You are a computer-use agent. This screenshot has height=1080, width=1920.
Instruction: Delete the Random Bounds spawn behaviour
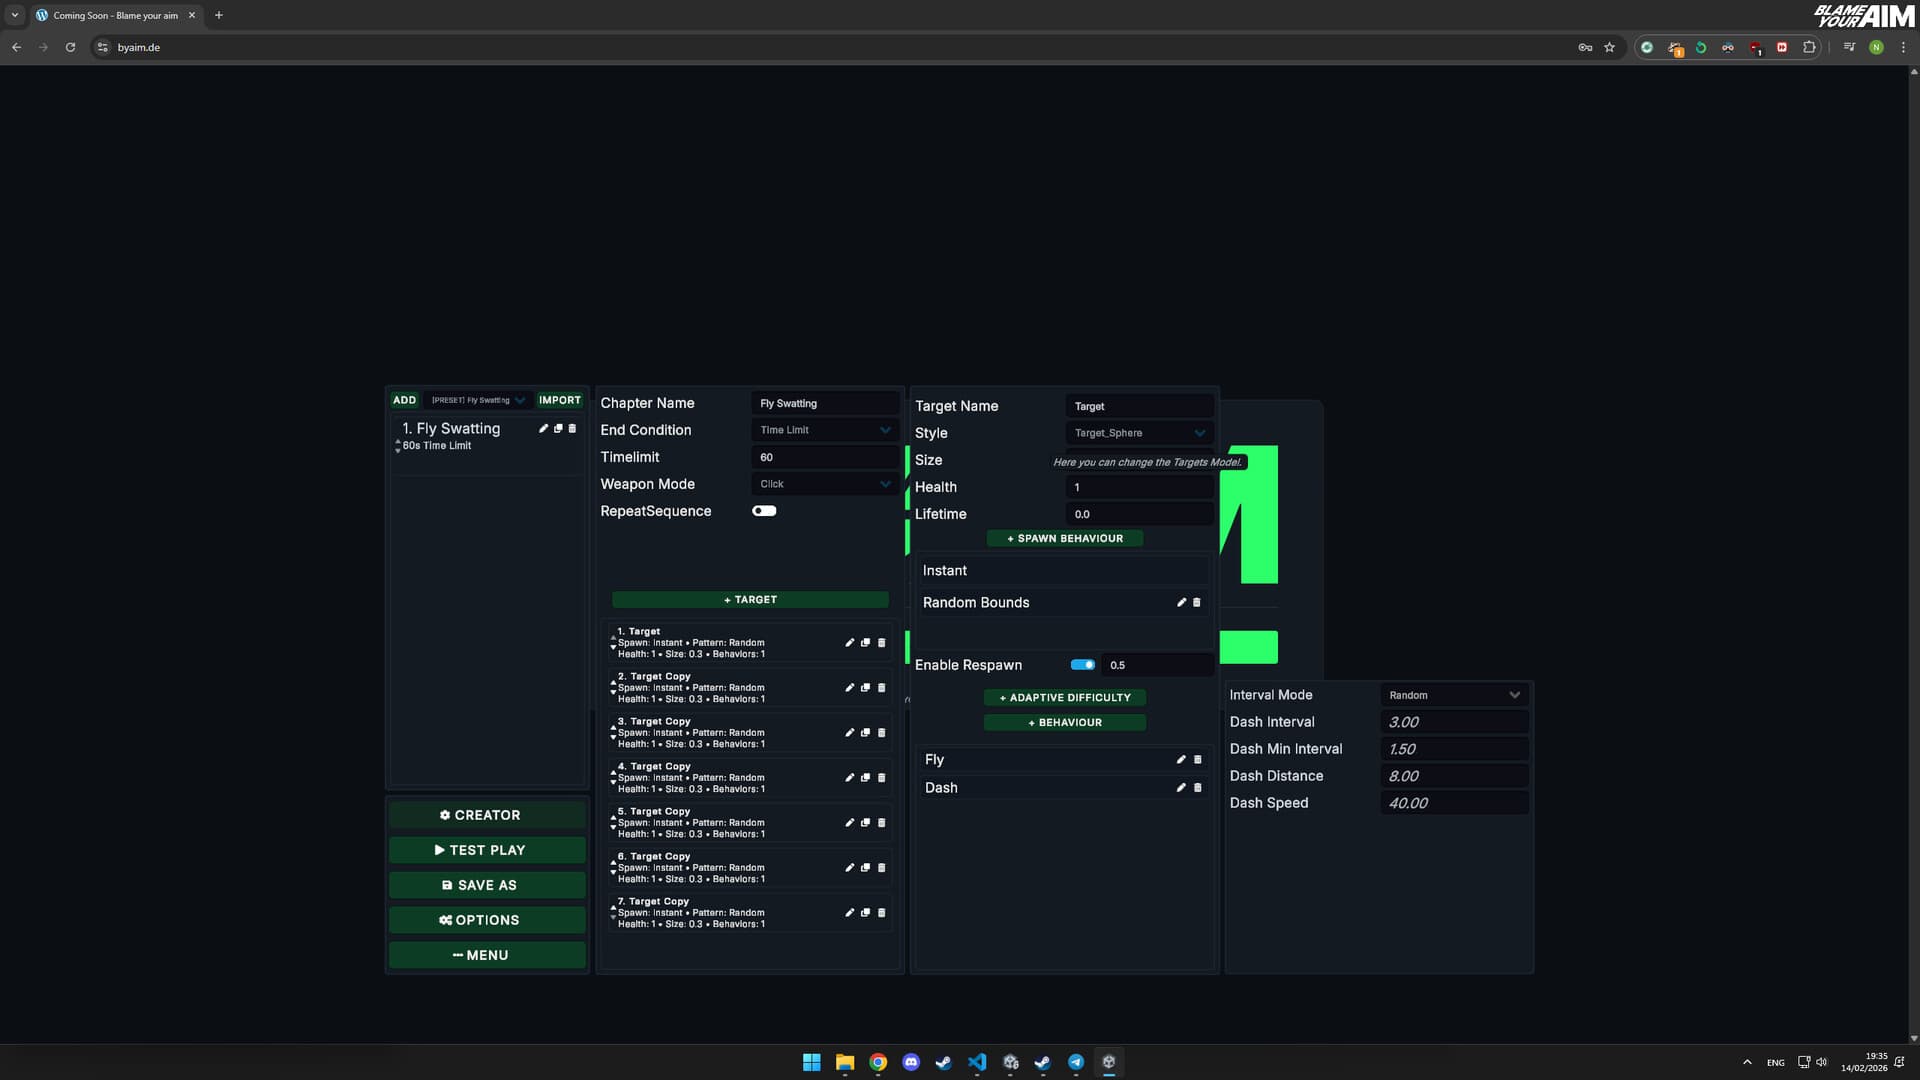point(1197,603)
